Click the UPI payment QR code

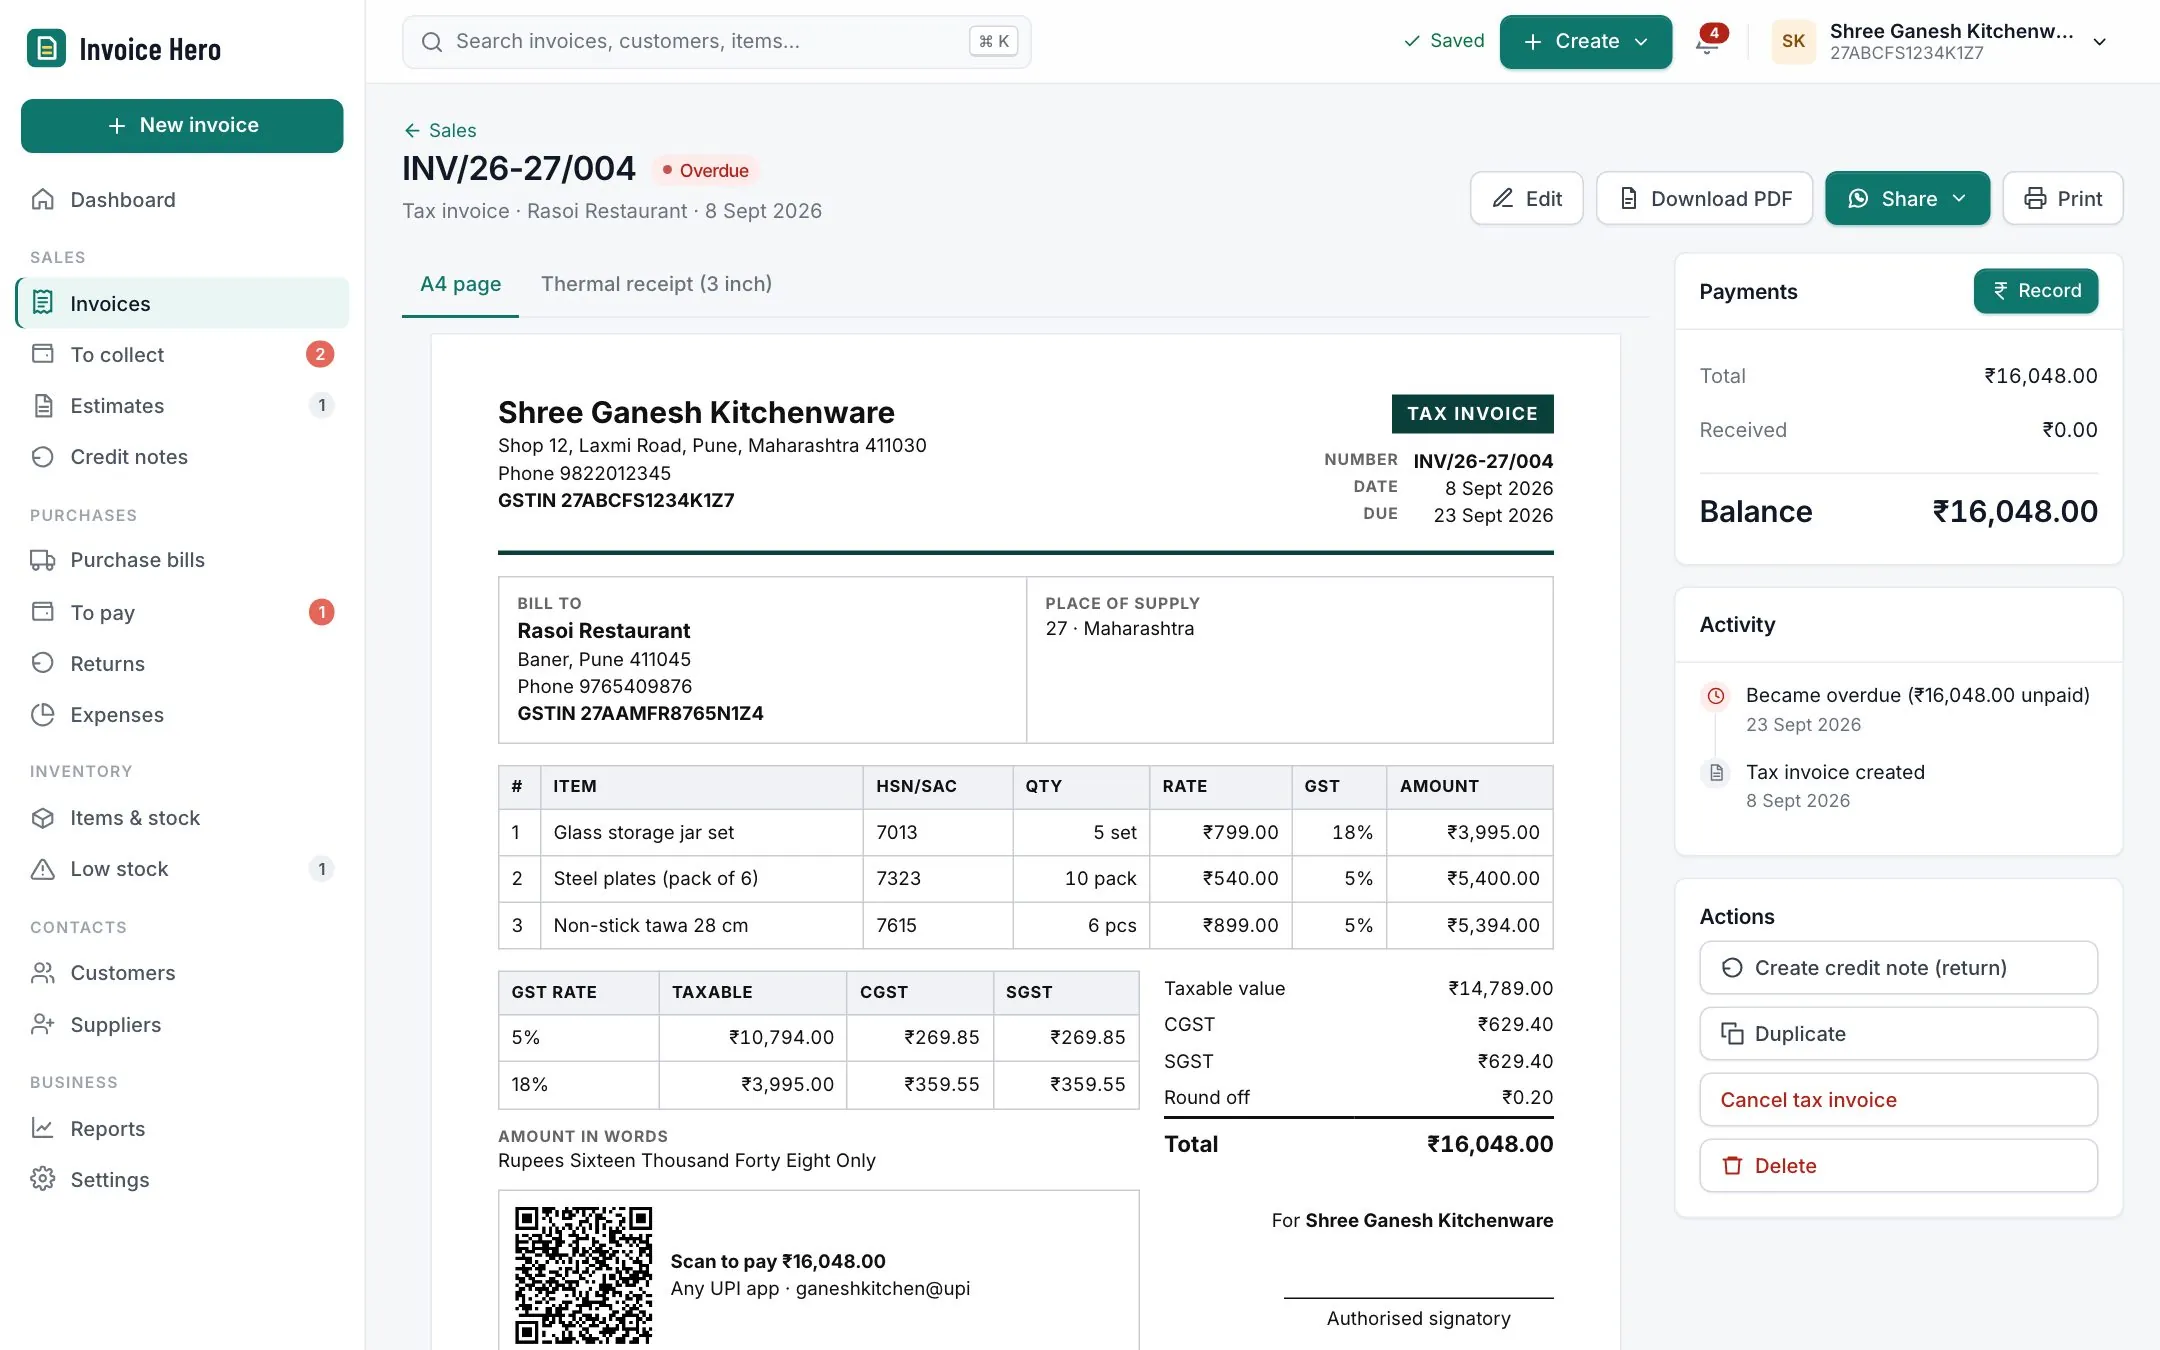tap(583, 1275)
